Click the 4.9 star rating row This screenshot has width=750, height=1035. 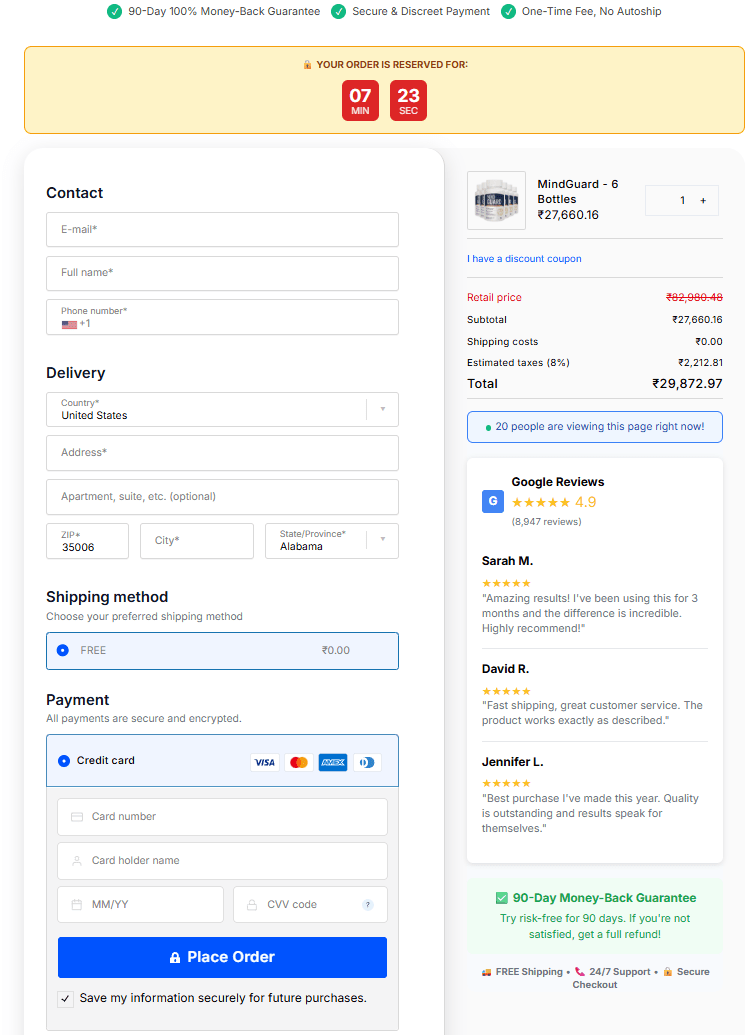[x=557, y=502]
